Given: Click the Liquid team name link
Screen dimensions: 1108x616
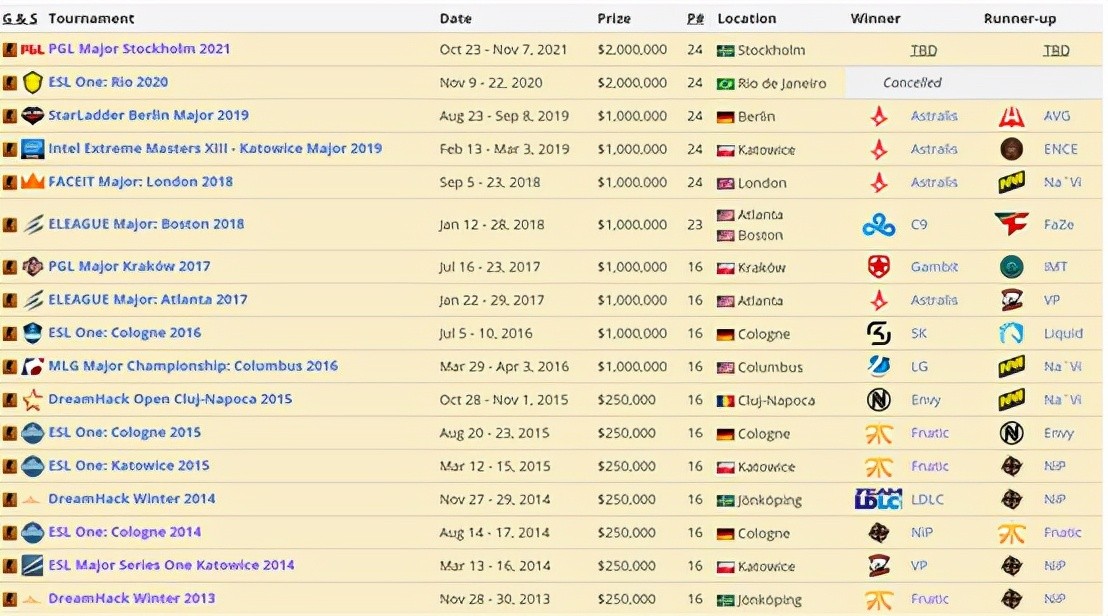Looking at the screenshot, I should pos(1063,333).
